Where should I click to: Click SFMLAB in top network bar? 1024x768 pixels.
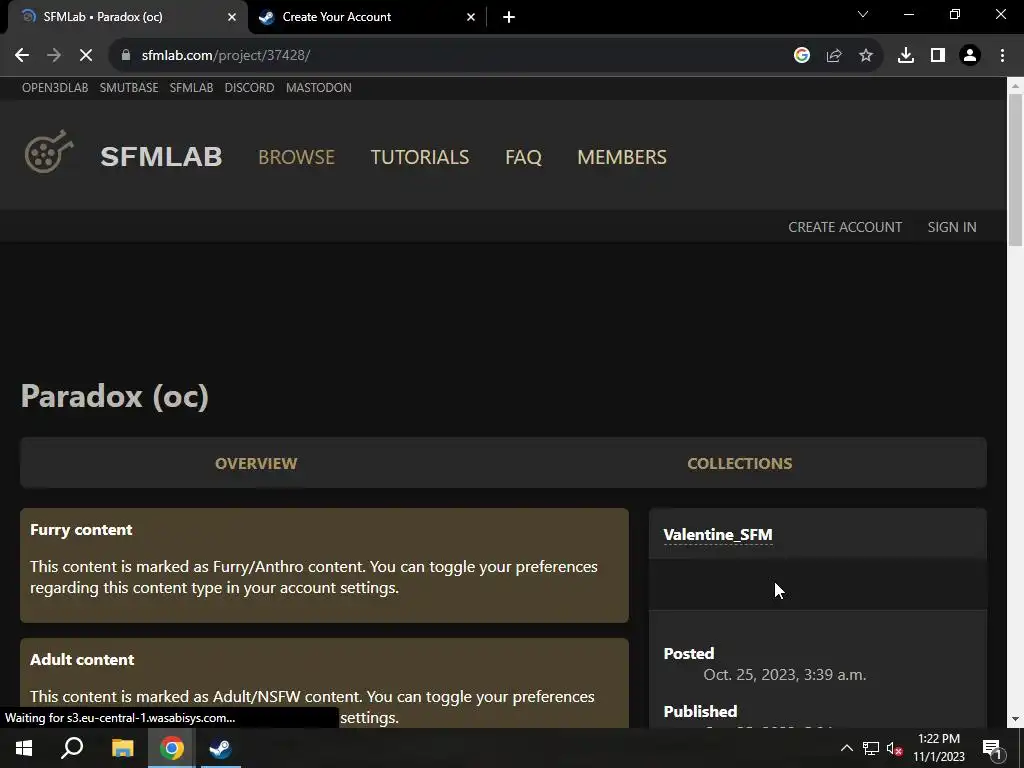click(x=191, y=88)
